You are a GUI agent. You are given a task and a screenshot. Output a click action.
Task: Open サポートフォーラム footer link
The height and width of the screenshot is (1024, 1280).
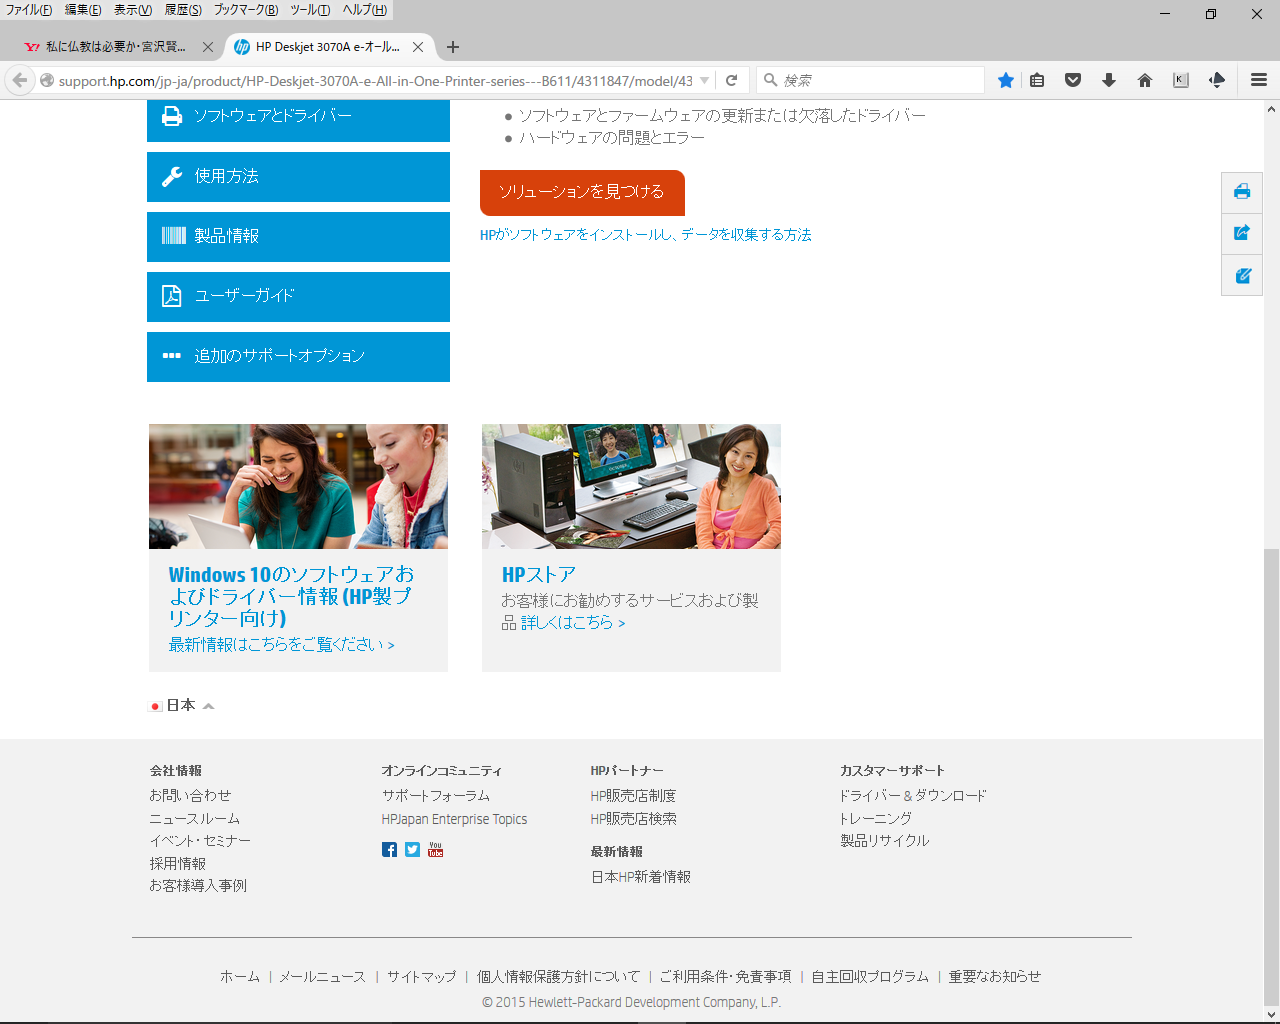(x=436, y=796)
